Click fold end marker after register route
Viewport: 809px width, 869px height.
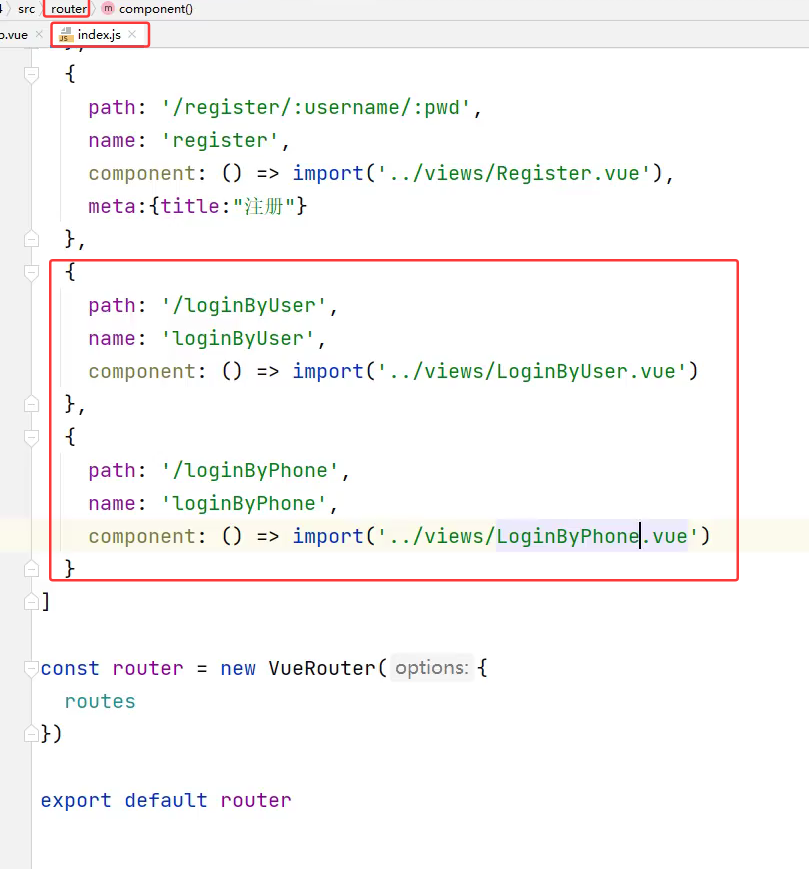[x=32, y=239]
